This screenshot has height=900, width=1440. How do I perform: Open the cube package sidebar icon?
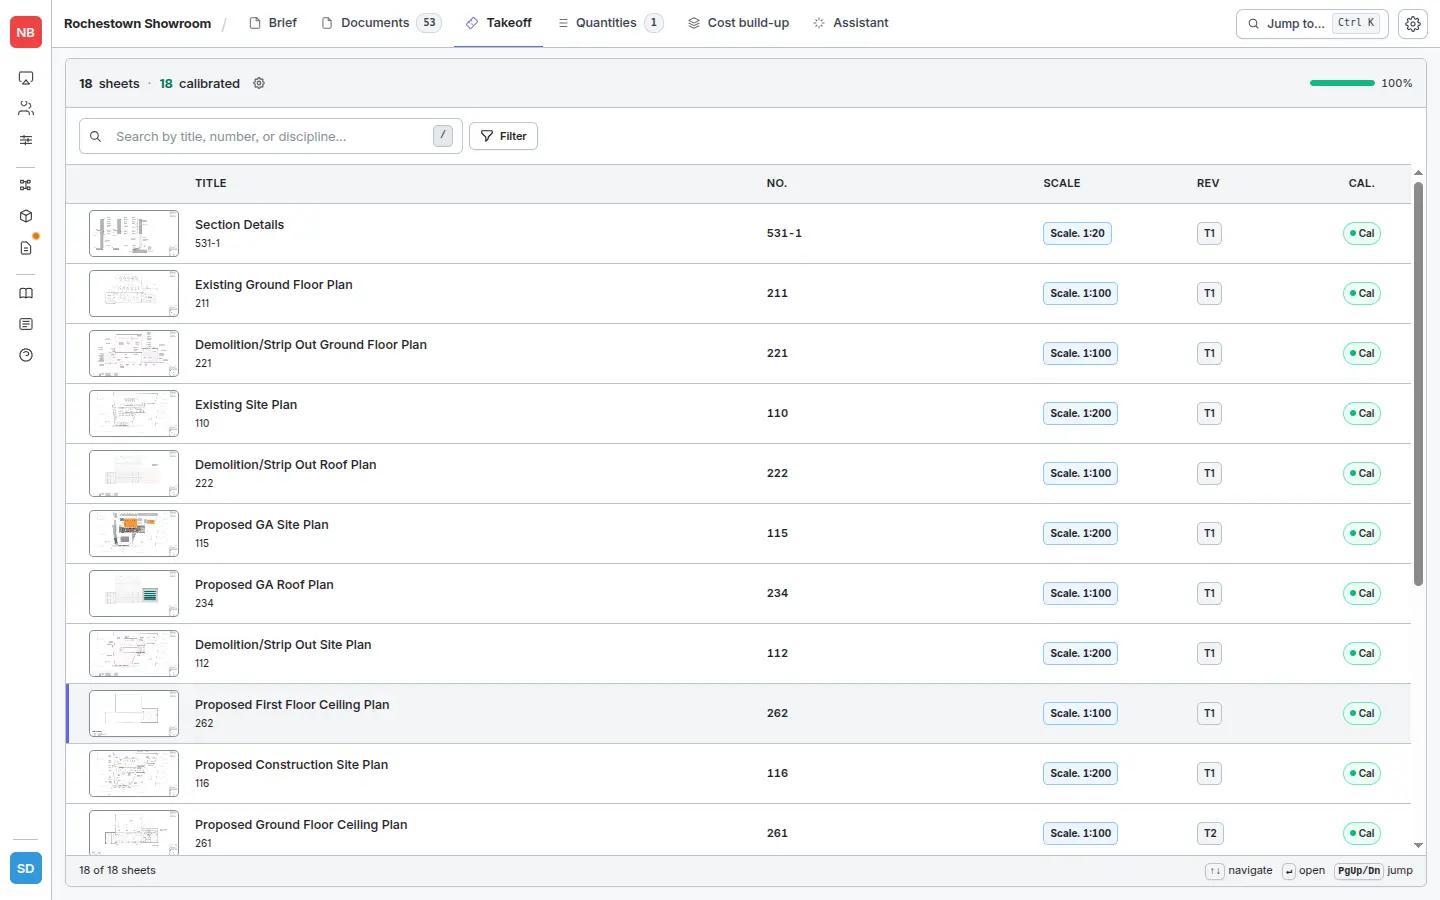[26, 216]
